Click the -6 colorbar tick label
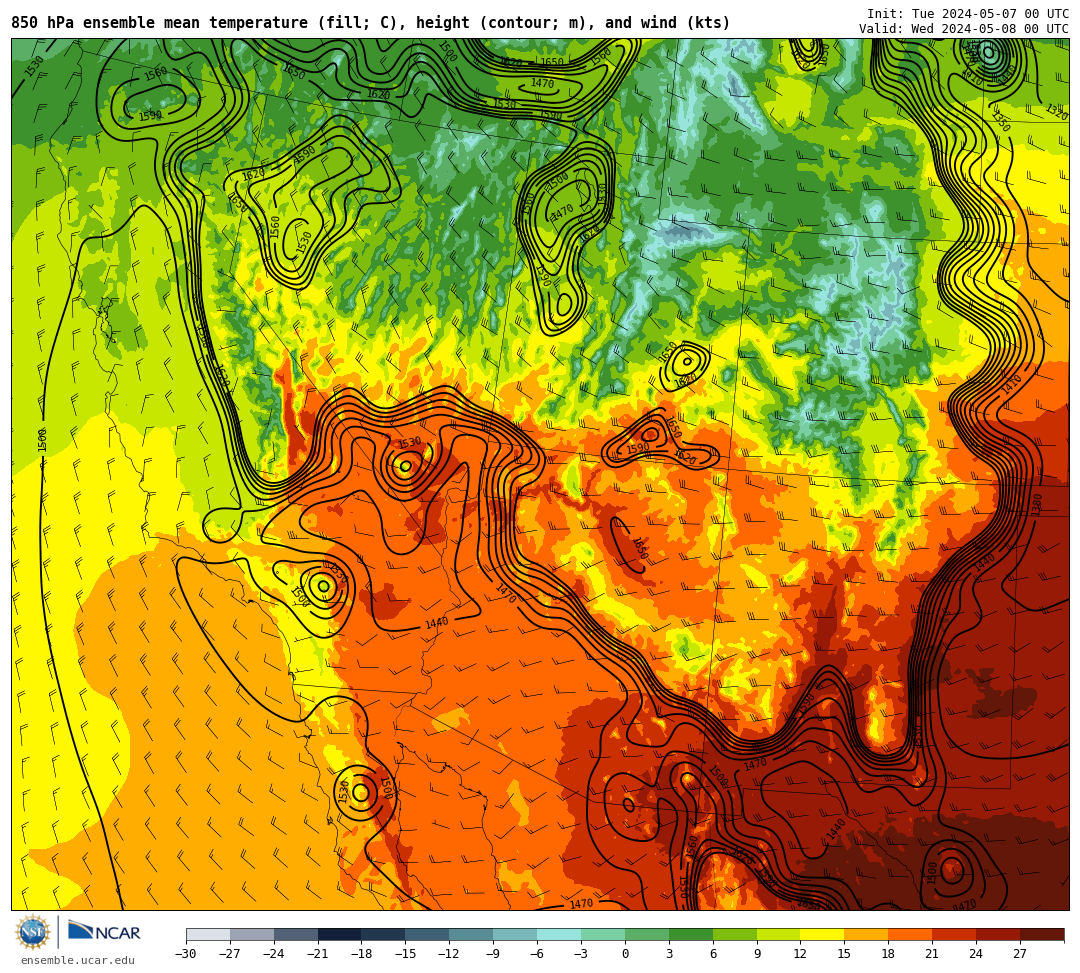The image size is (1080, 973). click(536, 954)
